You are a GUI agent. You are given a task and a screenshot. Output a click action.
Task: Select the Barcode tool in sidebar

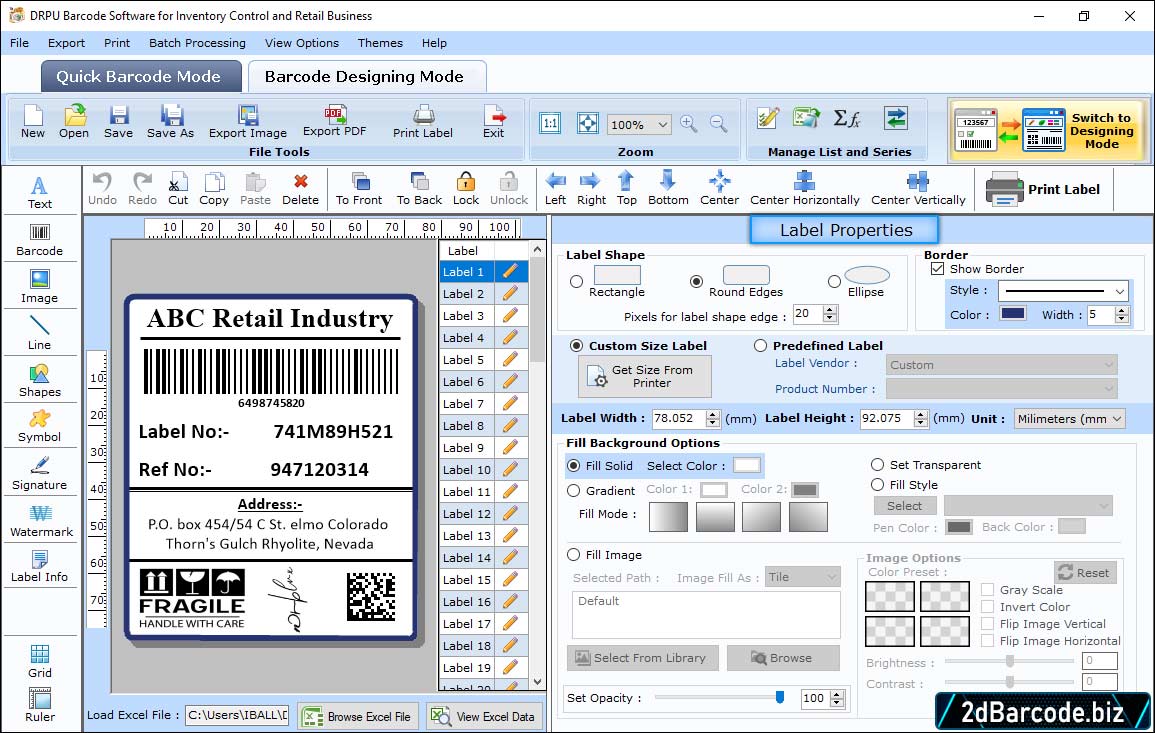click(40, 240)
